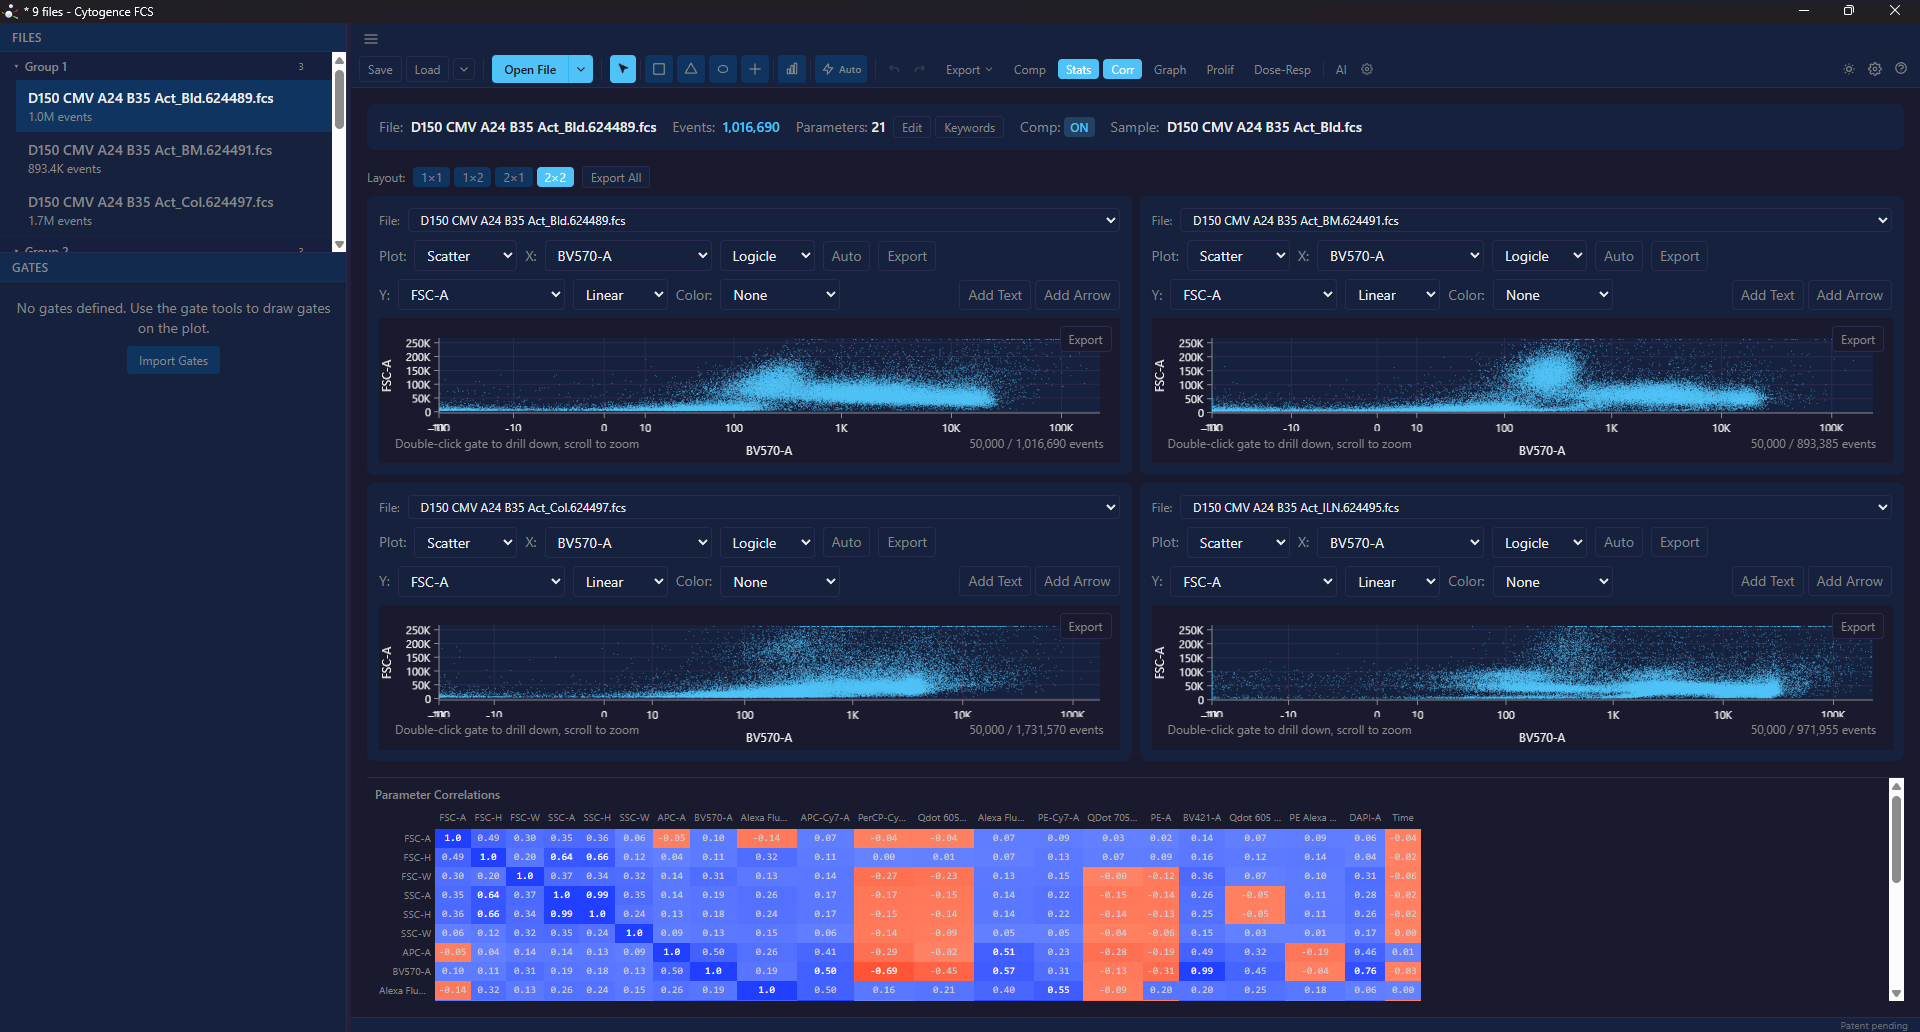Open X scale Logicle dropdown in bottom-right plot

[x=1540, y=543]
